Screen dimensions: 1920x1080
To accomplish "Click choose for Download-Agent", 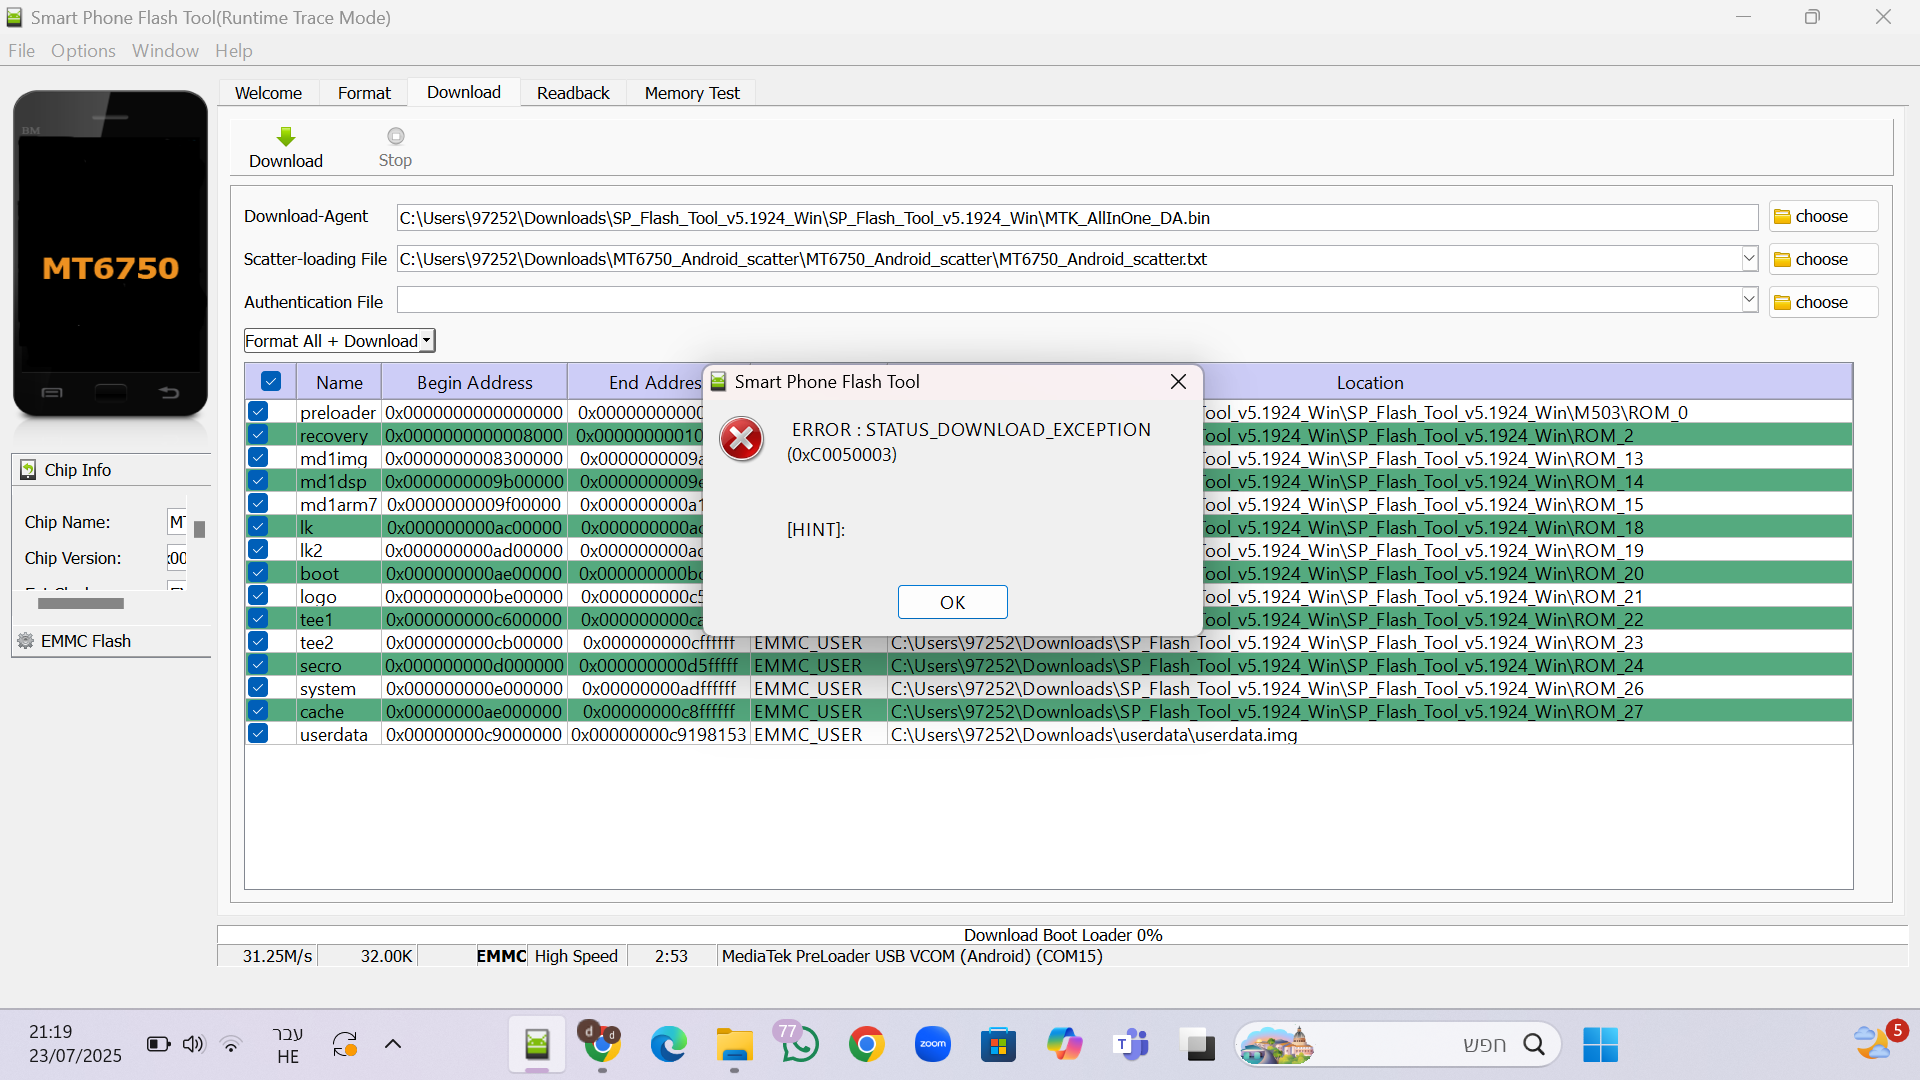I will point(1823,217).
